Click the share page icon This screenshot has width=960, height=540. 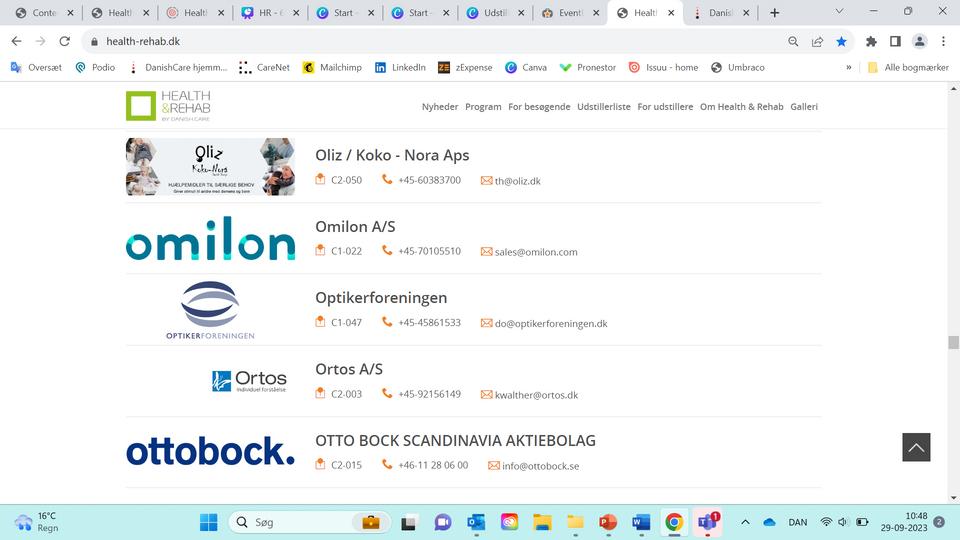click(x=817, y=41)
